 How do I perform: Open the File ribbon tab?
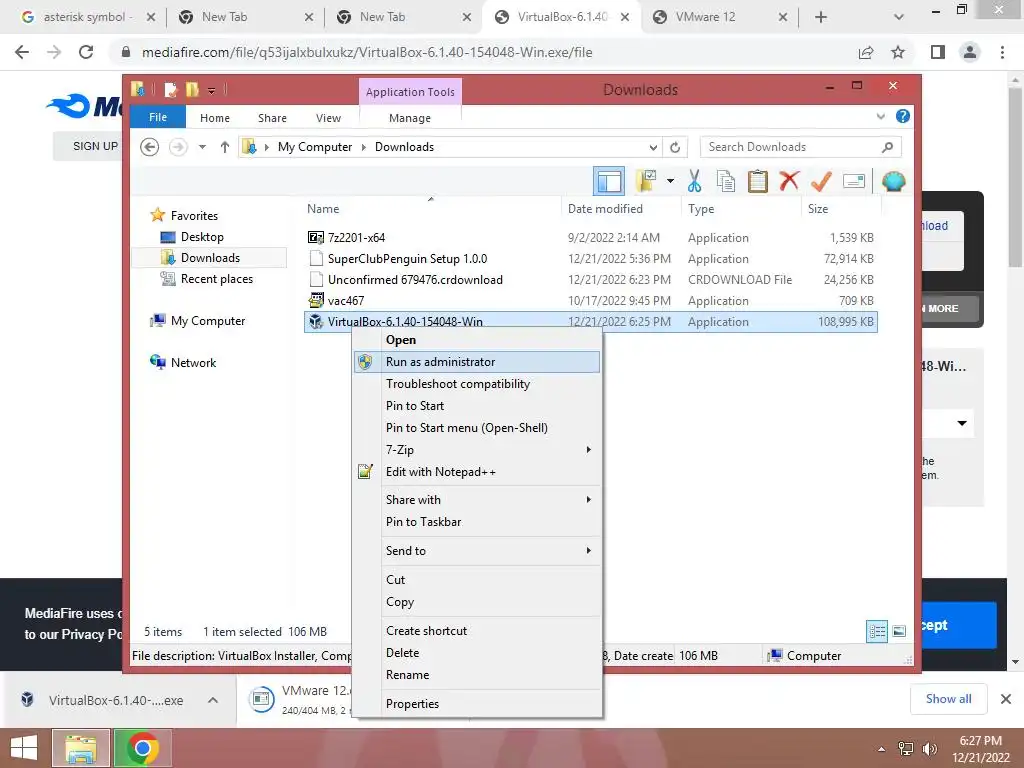click(x=158, y=117)
